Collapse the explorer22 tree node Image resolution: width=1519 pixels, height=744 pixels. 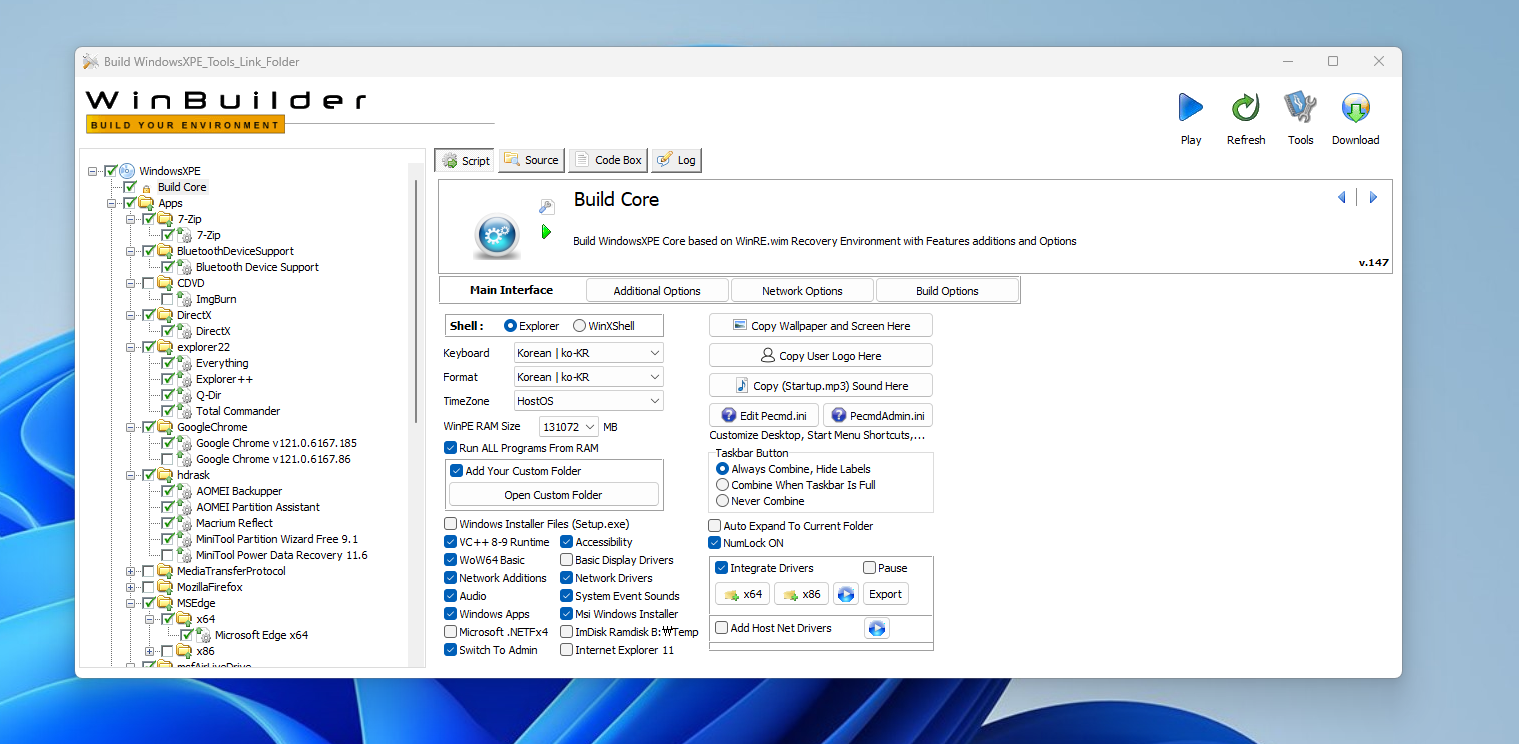tap(131, 347)
